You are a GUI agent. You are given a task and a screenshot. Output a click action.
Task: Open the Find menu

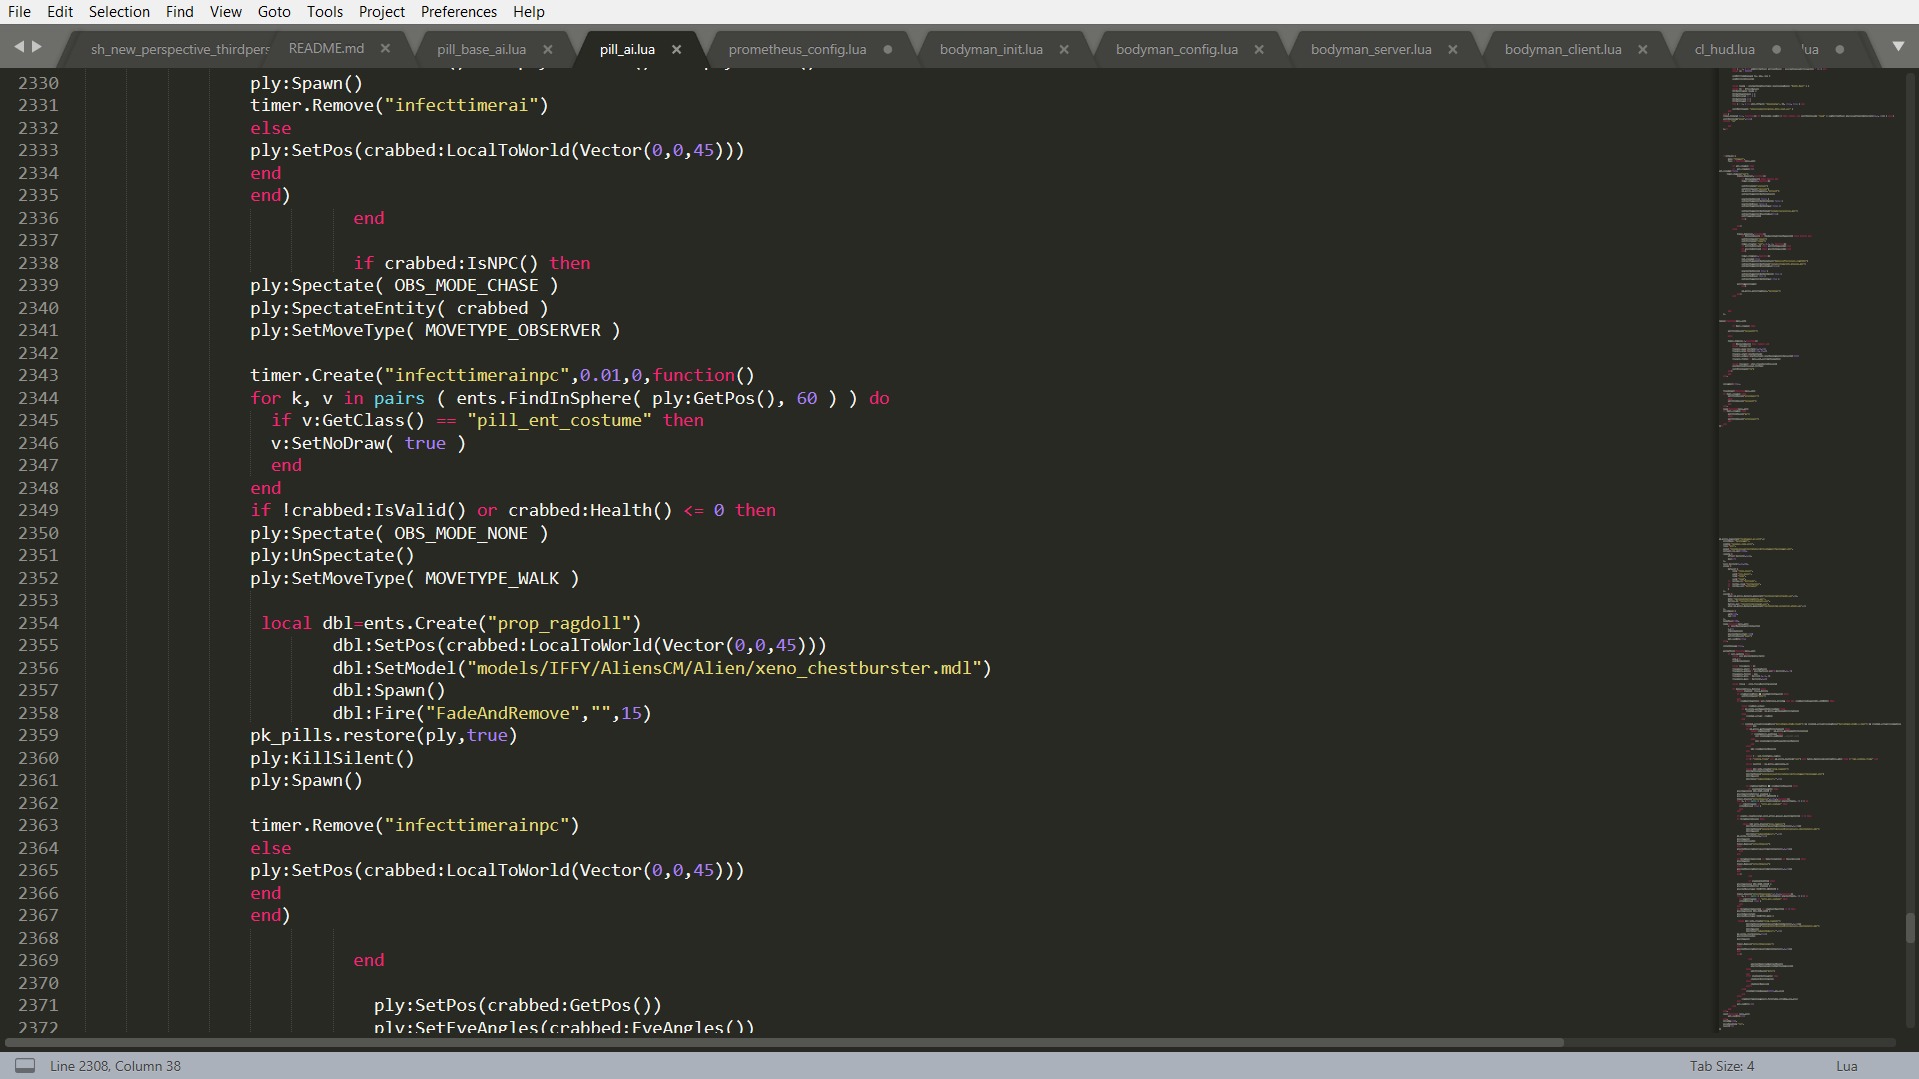click(180, 12)
